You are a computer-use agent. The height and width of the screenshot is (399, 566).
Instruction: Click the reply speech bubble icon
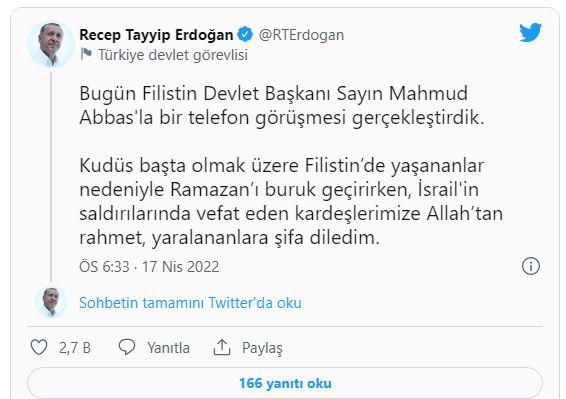click(x=127, y=347)
